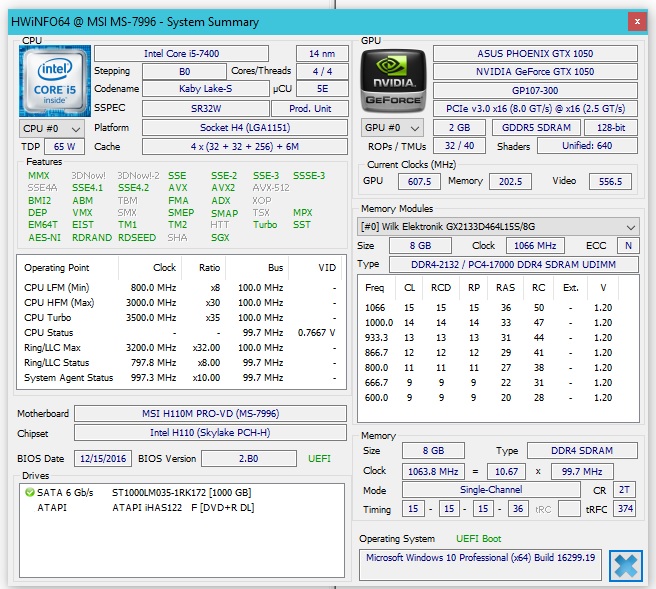
Task: Click the ECC N field
Action: click(x=628, y=246)
